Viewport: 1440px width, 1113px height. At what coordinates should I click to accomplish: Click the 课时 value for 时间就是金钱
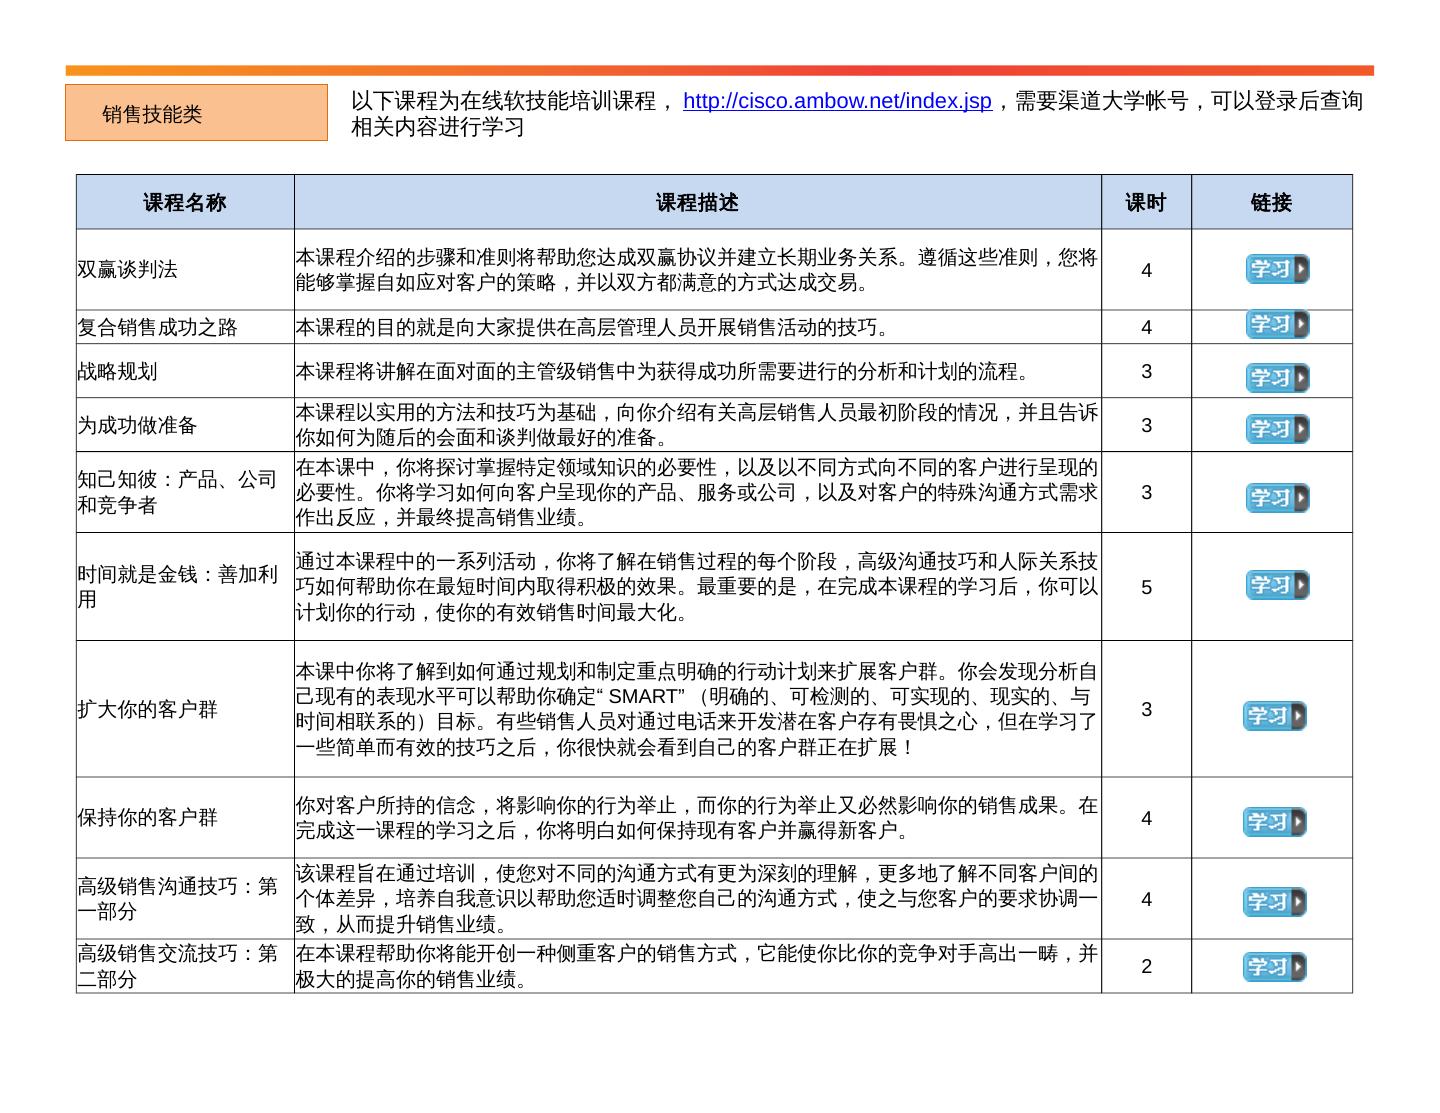(x=1146, y=587)
